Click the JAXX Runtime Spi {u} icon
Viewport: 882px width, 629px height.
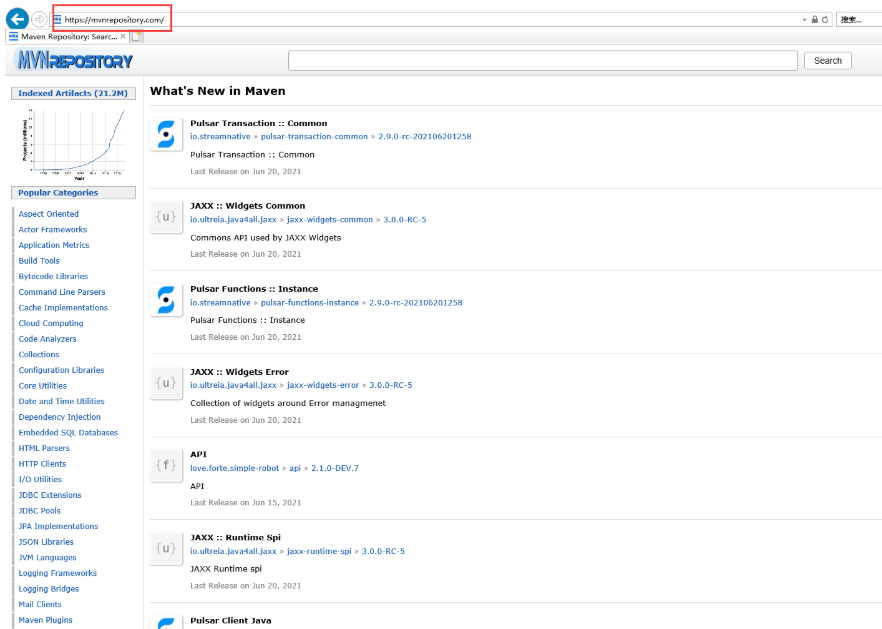[x=166, y=549]
